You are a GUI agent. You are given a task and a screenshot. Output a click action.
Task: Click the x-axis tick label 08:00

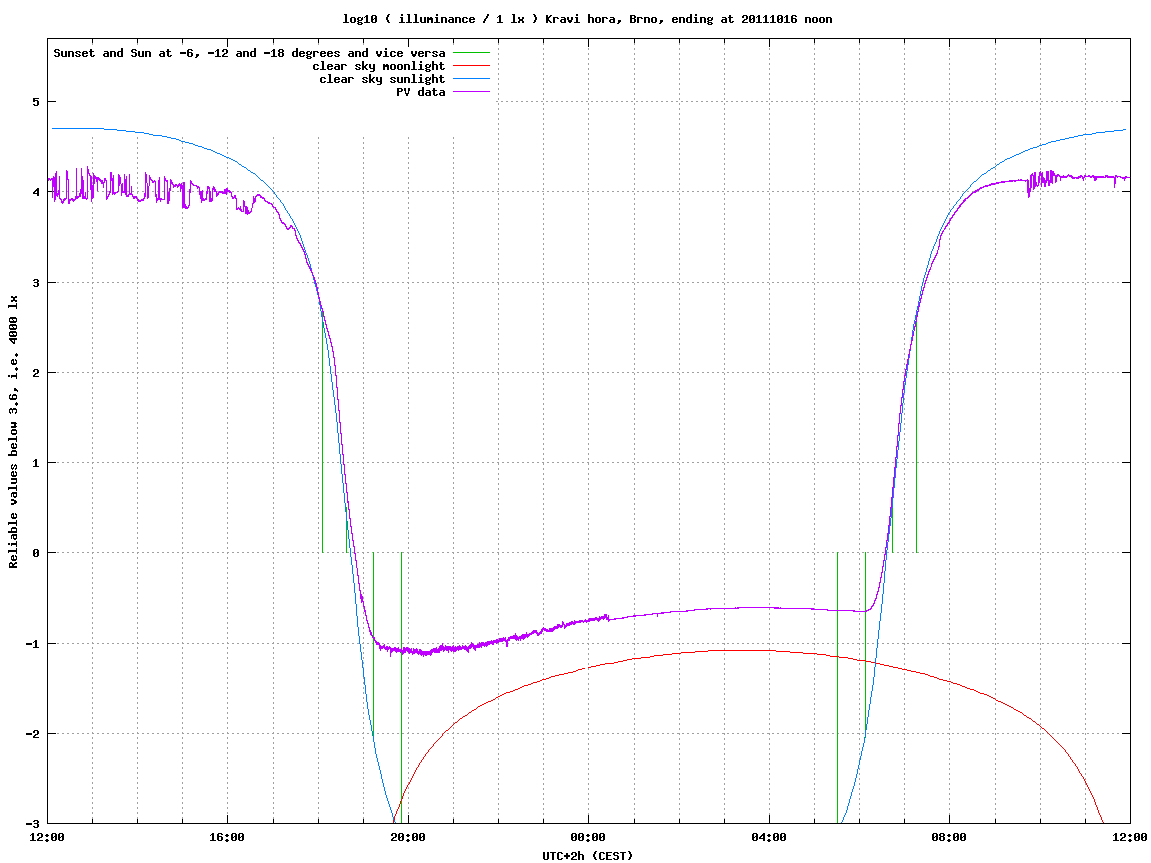point(950,837)
